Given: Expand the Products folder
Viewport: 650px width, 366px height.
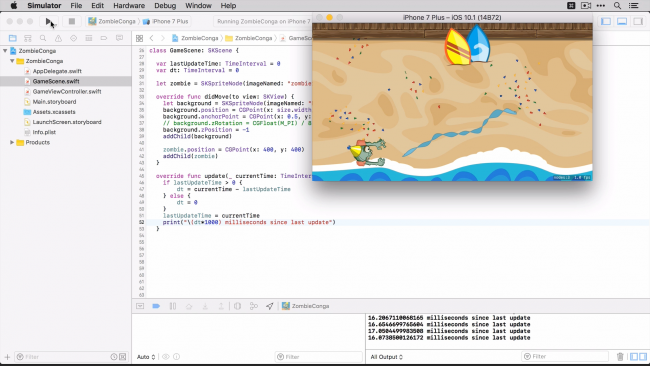Looking at the screenshot, I should coord(12,142).
